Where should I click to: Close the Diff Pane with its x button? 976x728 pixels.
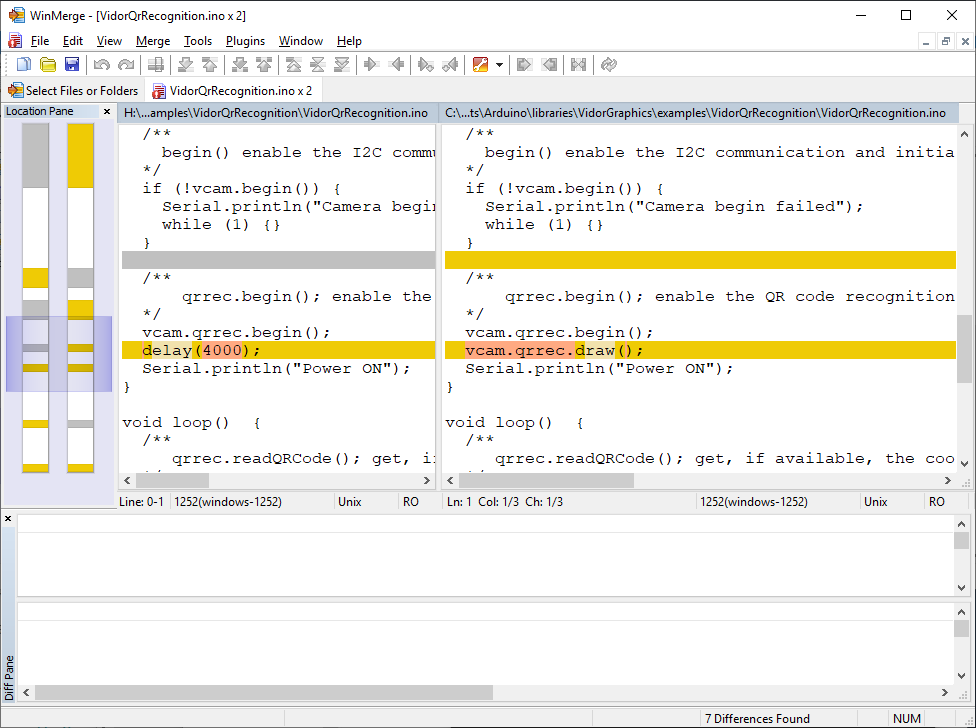tap(8, 519)
